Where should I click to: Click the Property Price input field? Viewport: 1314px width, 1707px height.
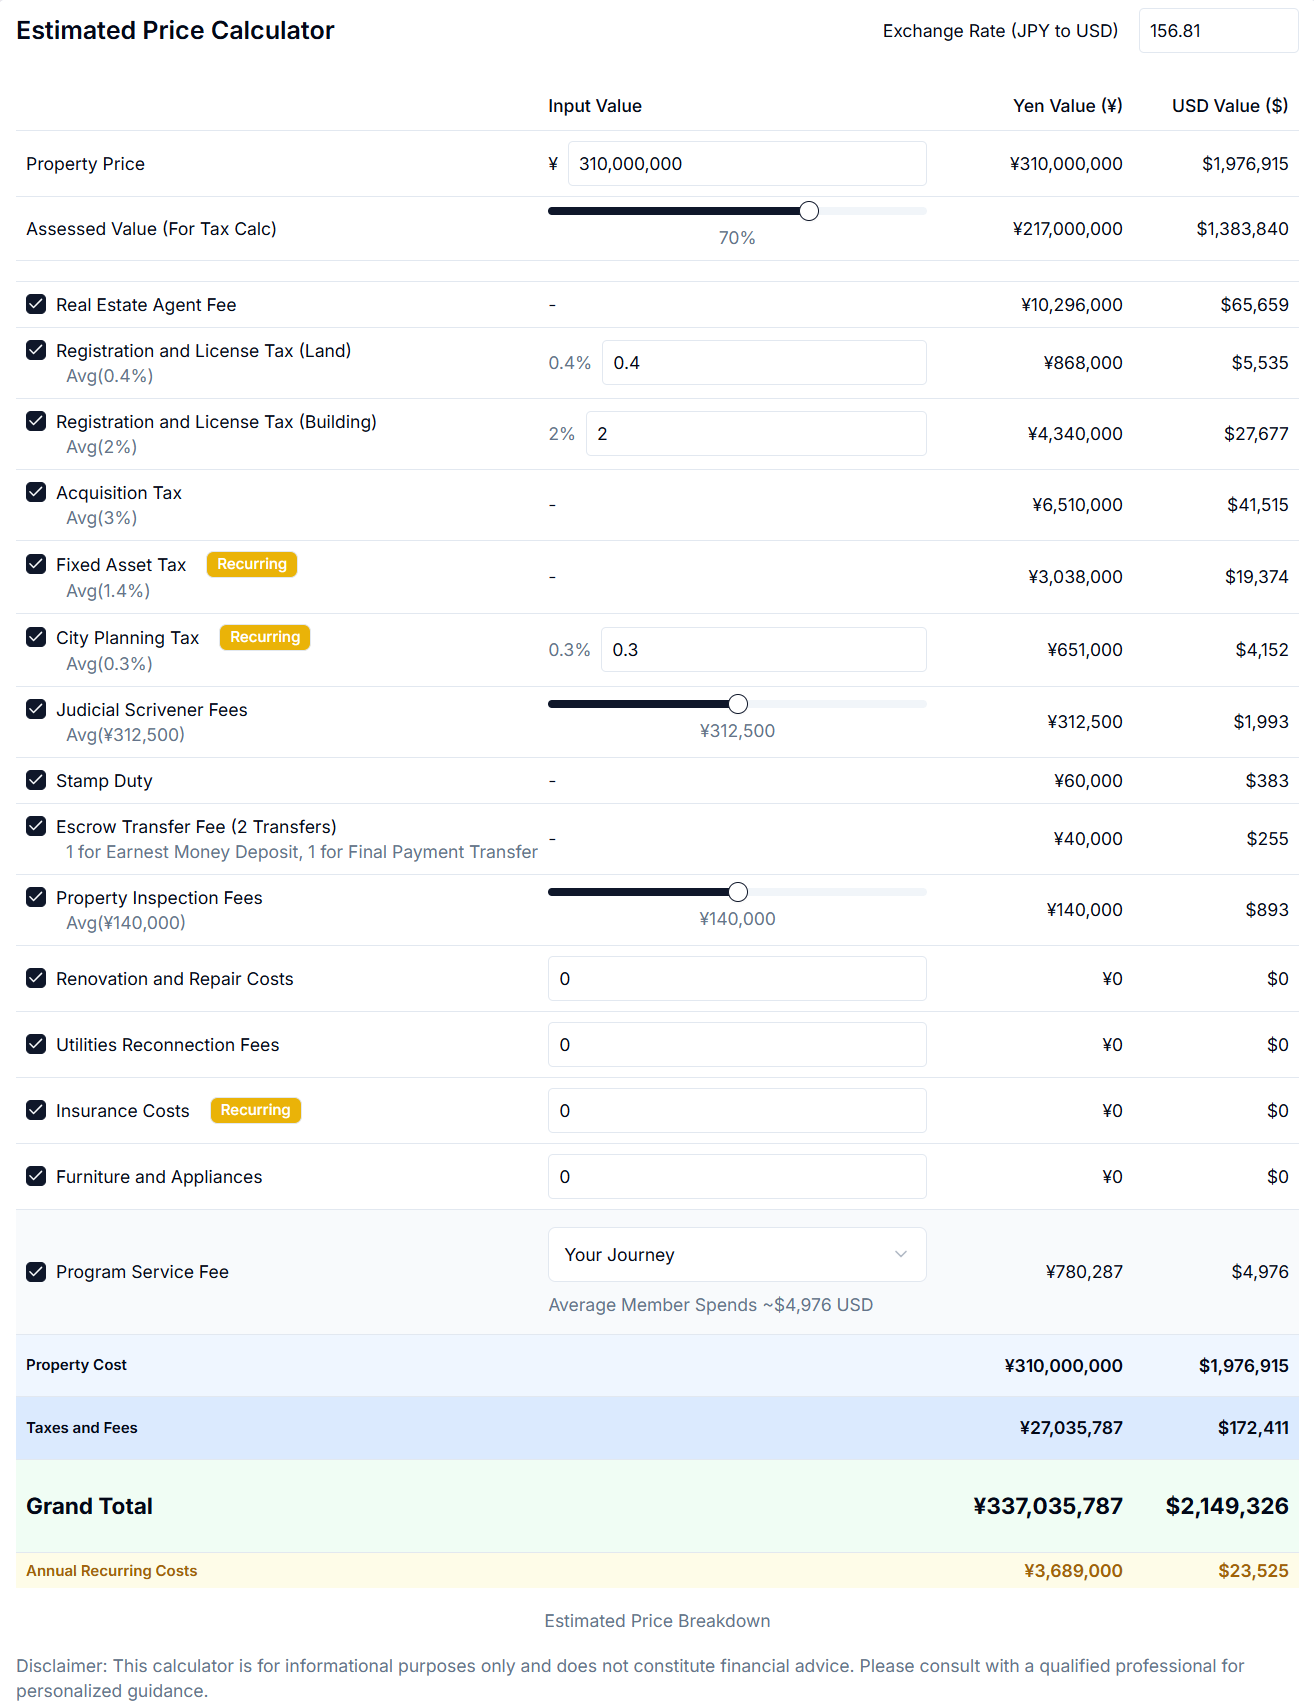tap(746, 164)
